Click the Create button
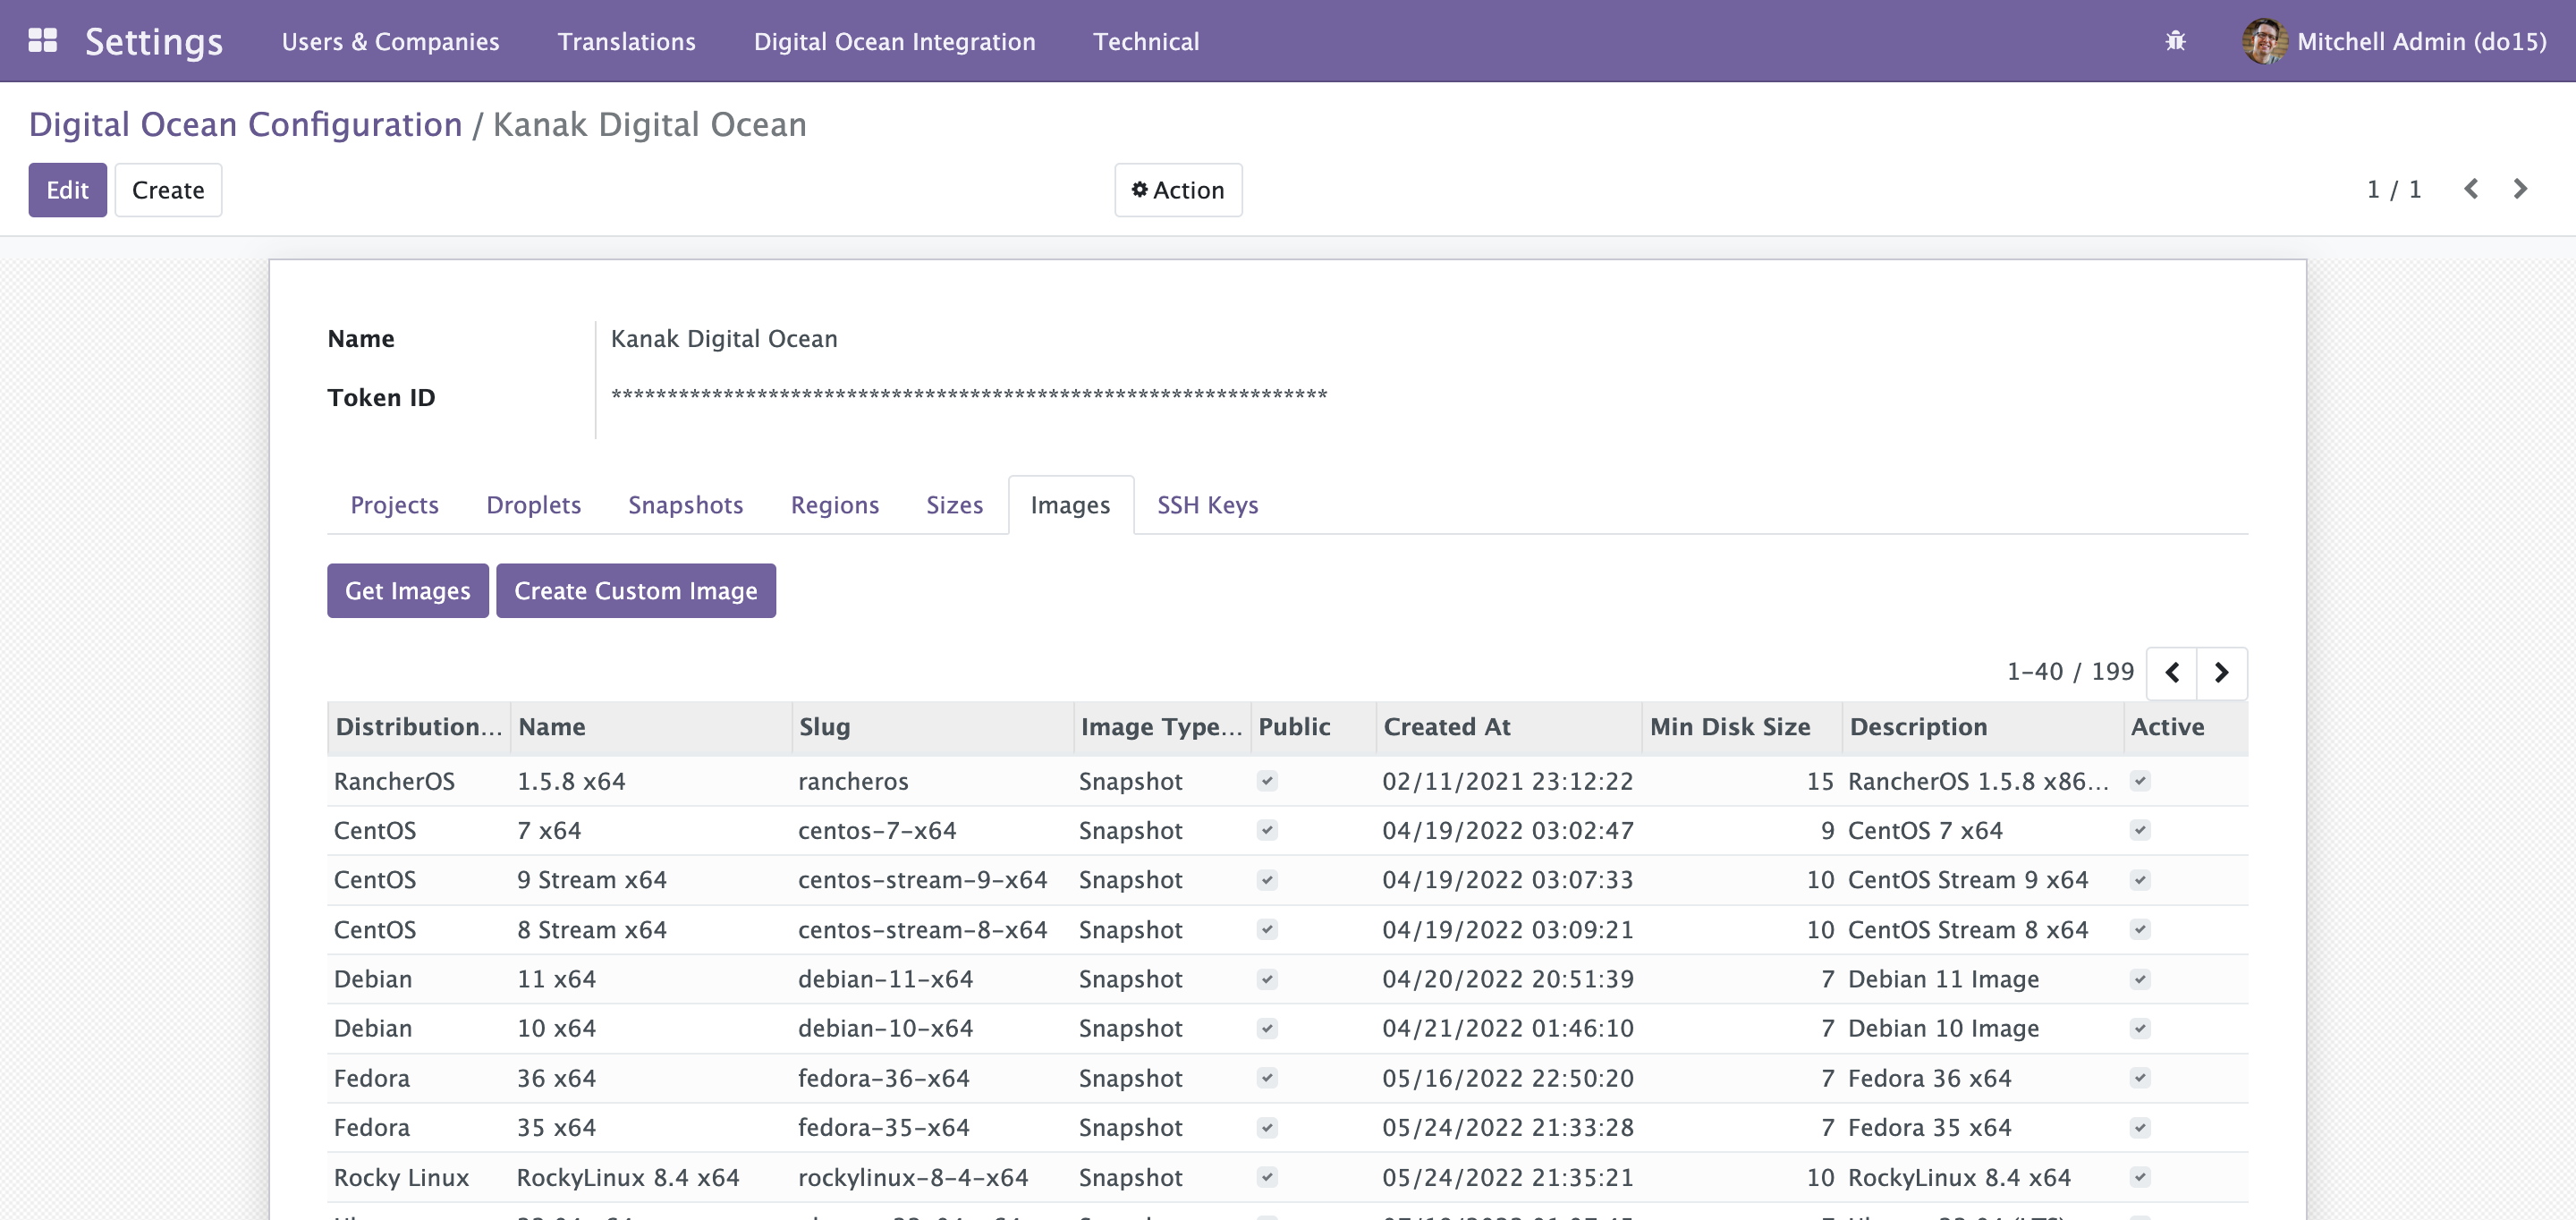The height and width of the screenshot is (1220, 2576). [168, 190]
